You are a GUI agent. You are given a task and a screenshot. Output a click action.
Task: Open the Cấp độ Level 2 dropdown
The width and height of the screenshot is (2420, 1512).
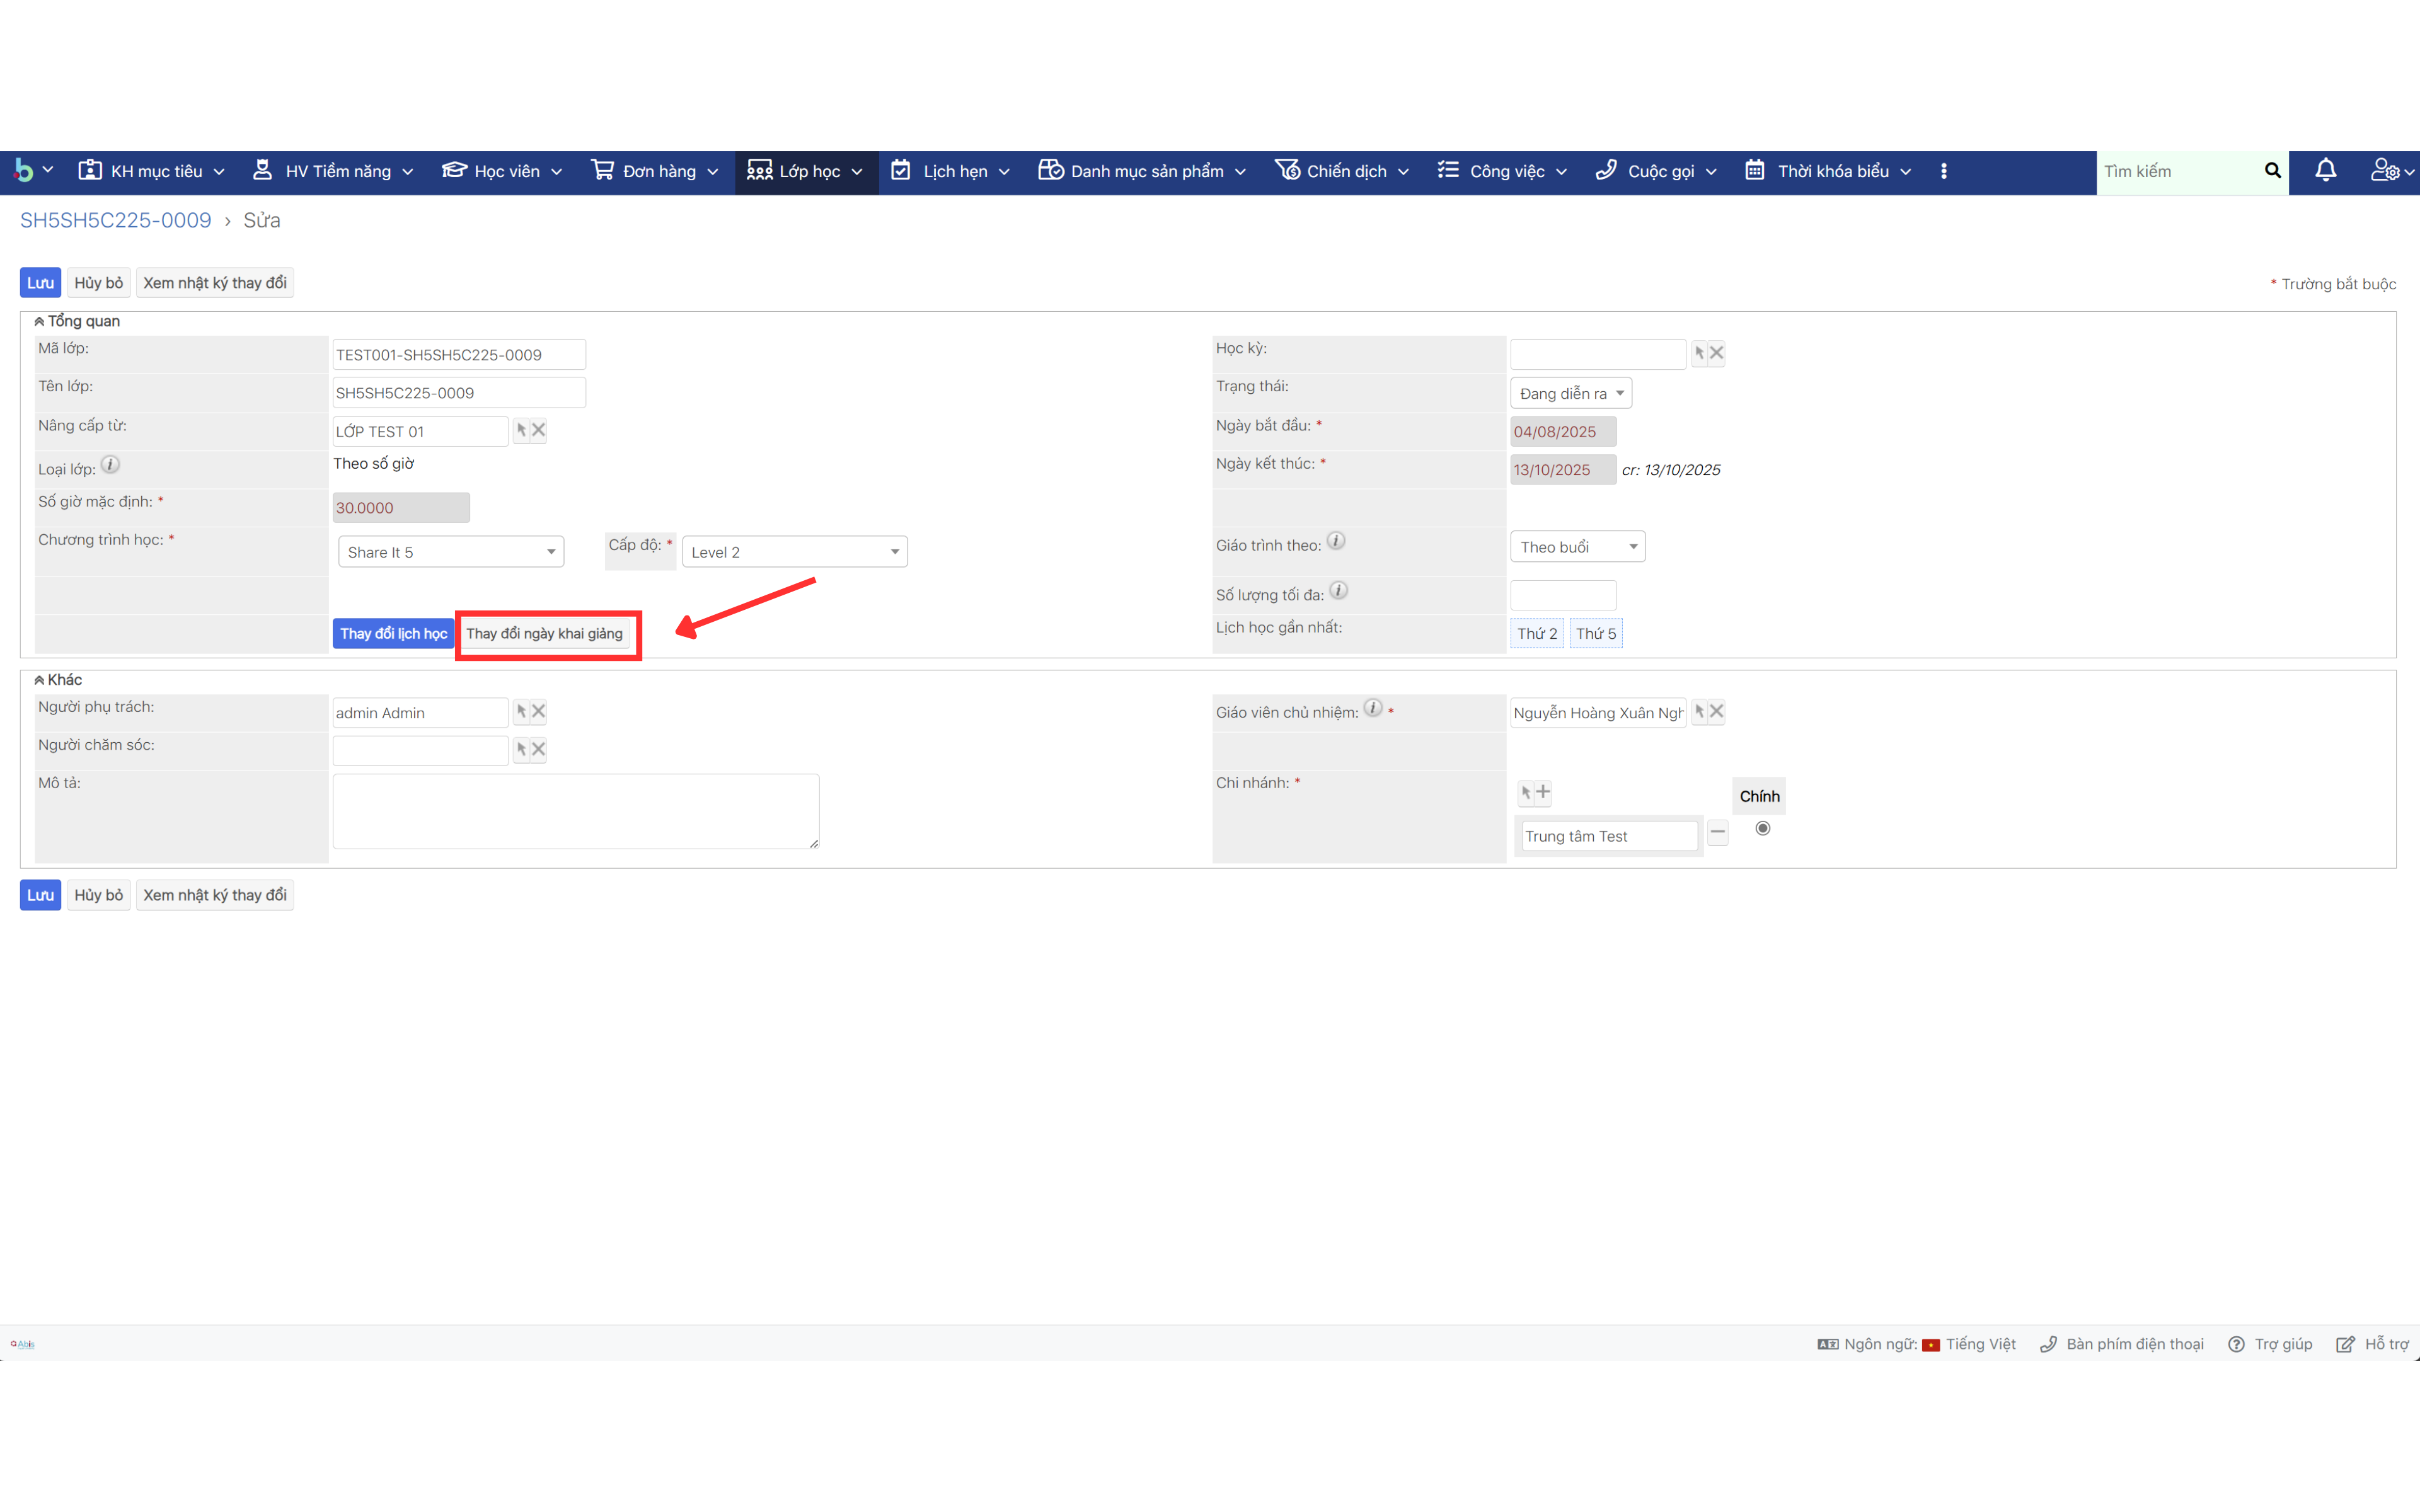pos(794,552)
